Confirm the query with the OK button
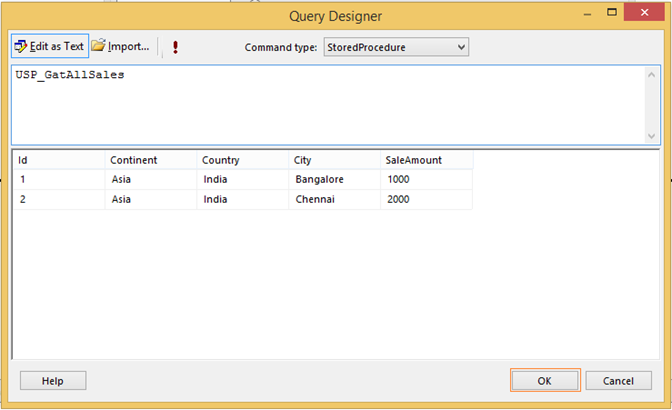 click(x=544, y=381)
